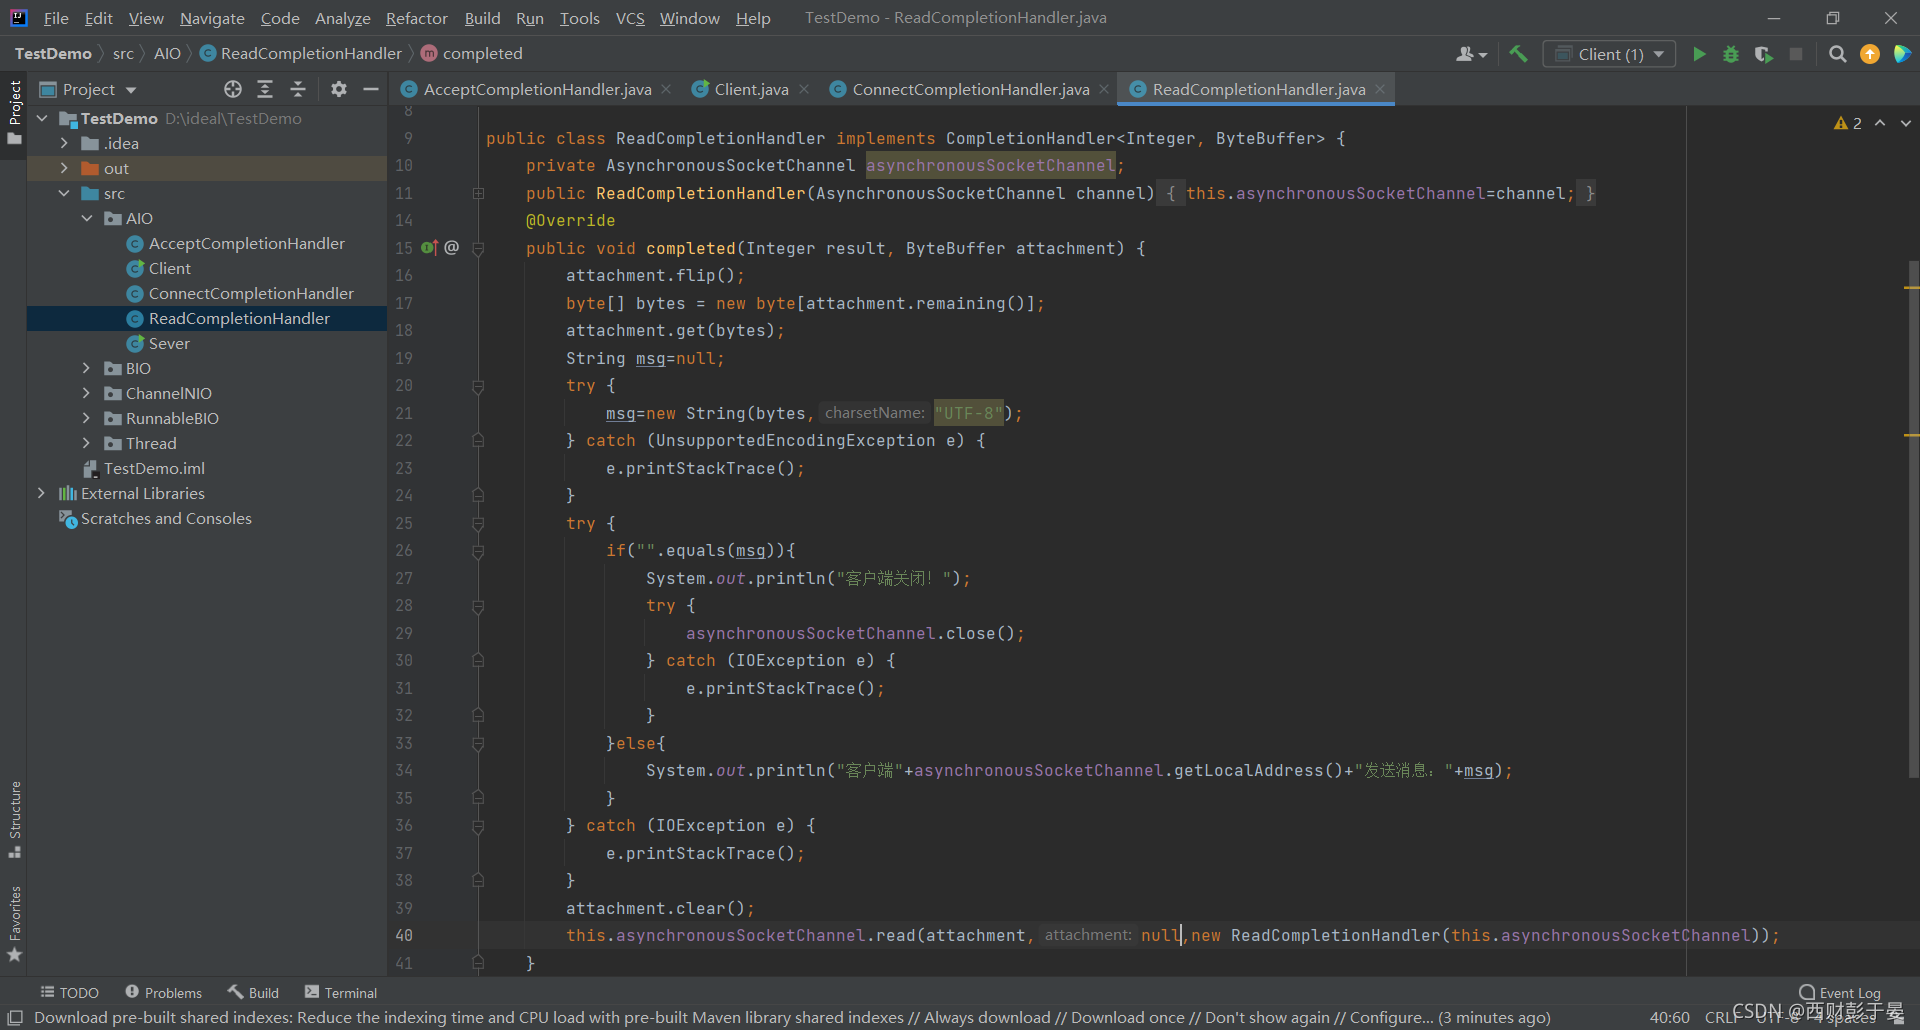This screenshot has height=1030, width=1920.
Task: Click the Build project hammer icon
Action: (x=1518, y=54)
